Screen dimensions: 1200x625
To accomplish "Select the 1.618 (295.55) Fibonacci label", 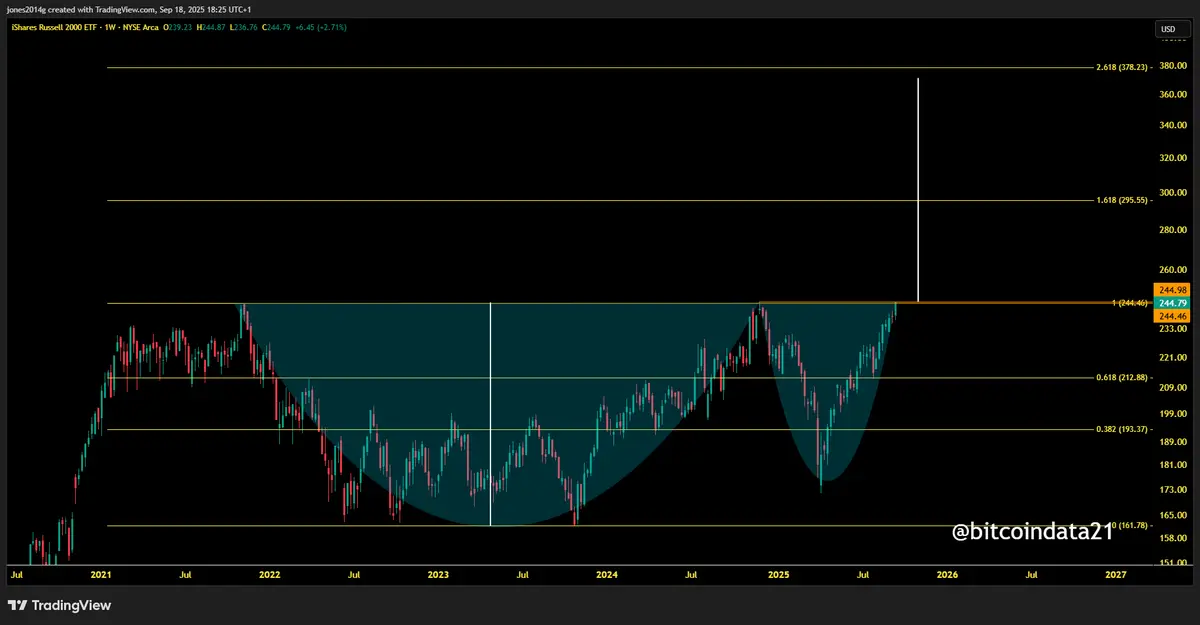I will pos(1124,201).
